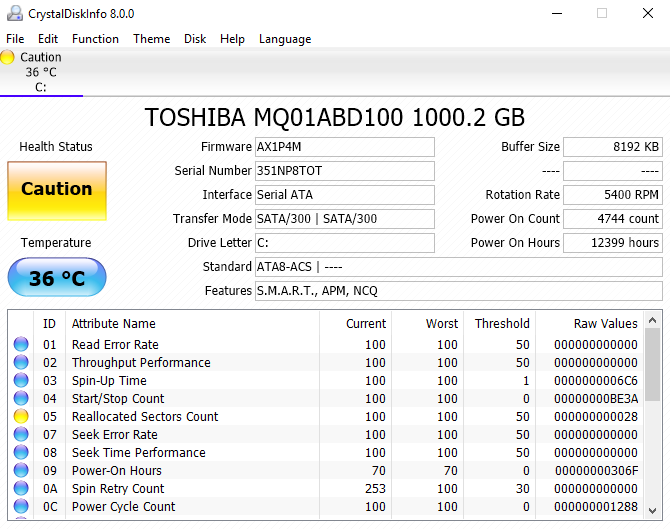Select the Reallocated Sectors Count row text

[145, 416]
